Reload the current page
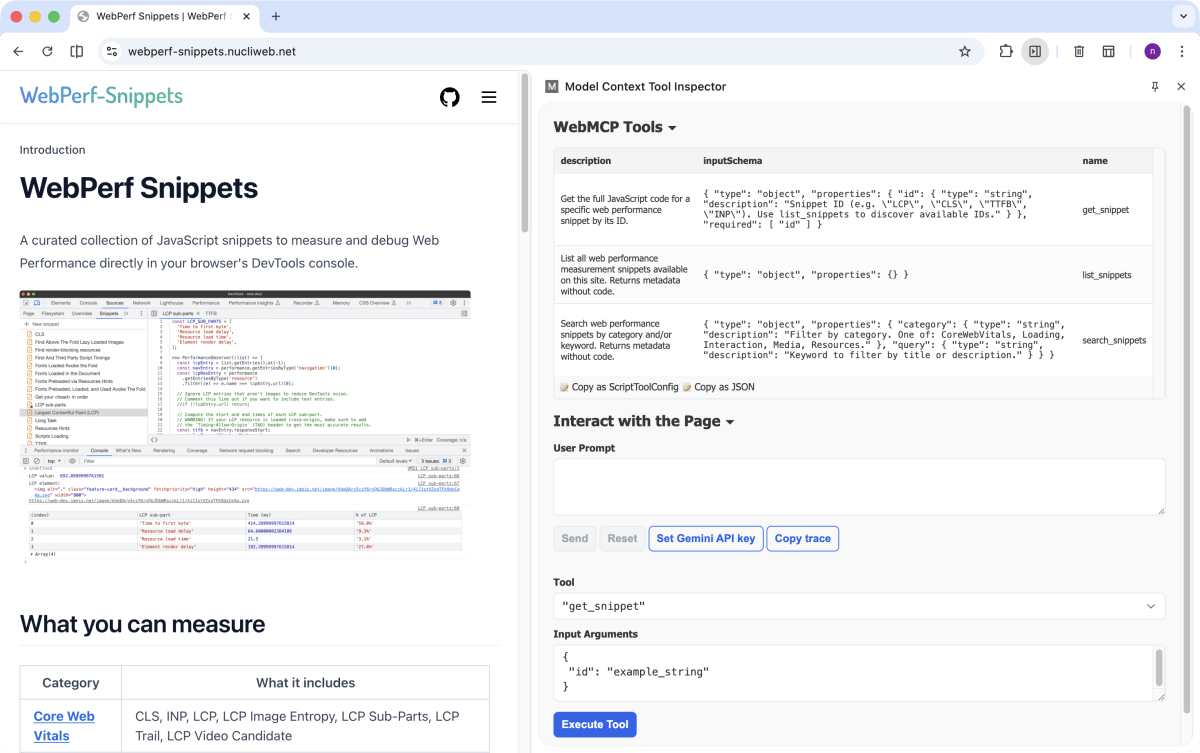This screenshot has width=1200, height=753. 47,51
